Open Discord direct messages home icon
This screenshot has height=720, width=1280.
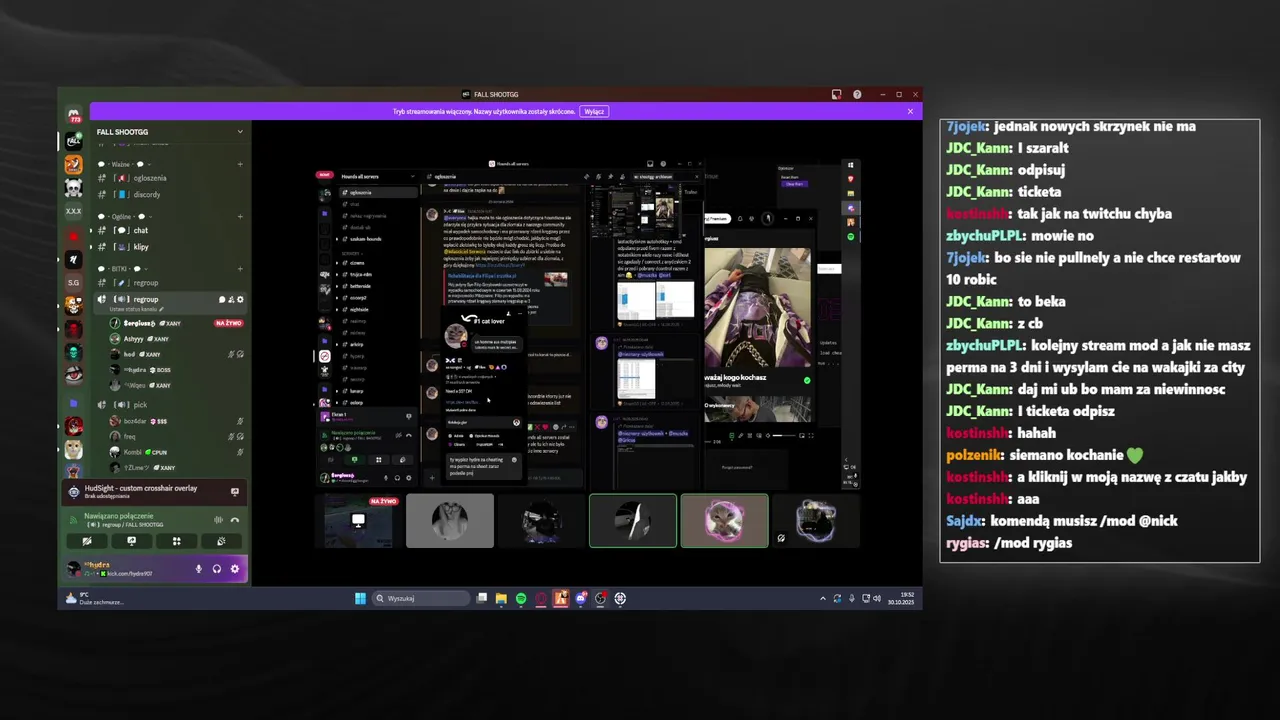click(x=73, y=116)
